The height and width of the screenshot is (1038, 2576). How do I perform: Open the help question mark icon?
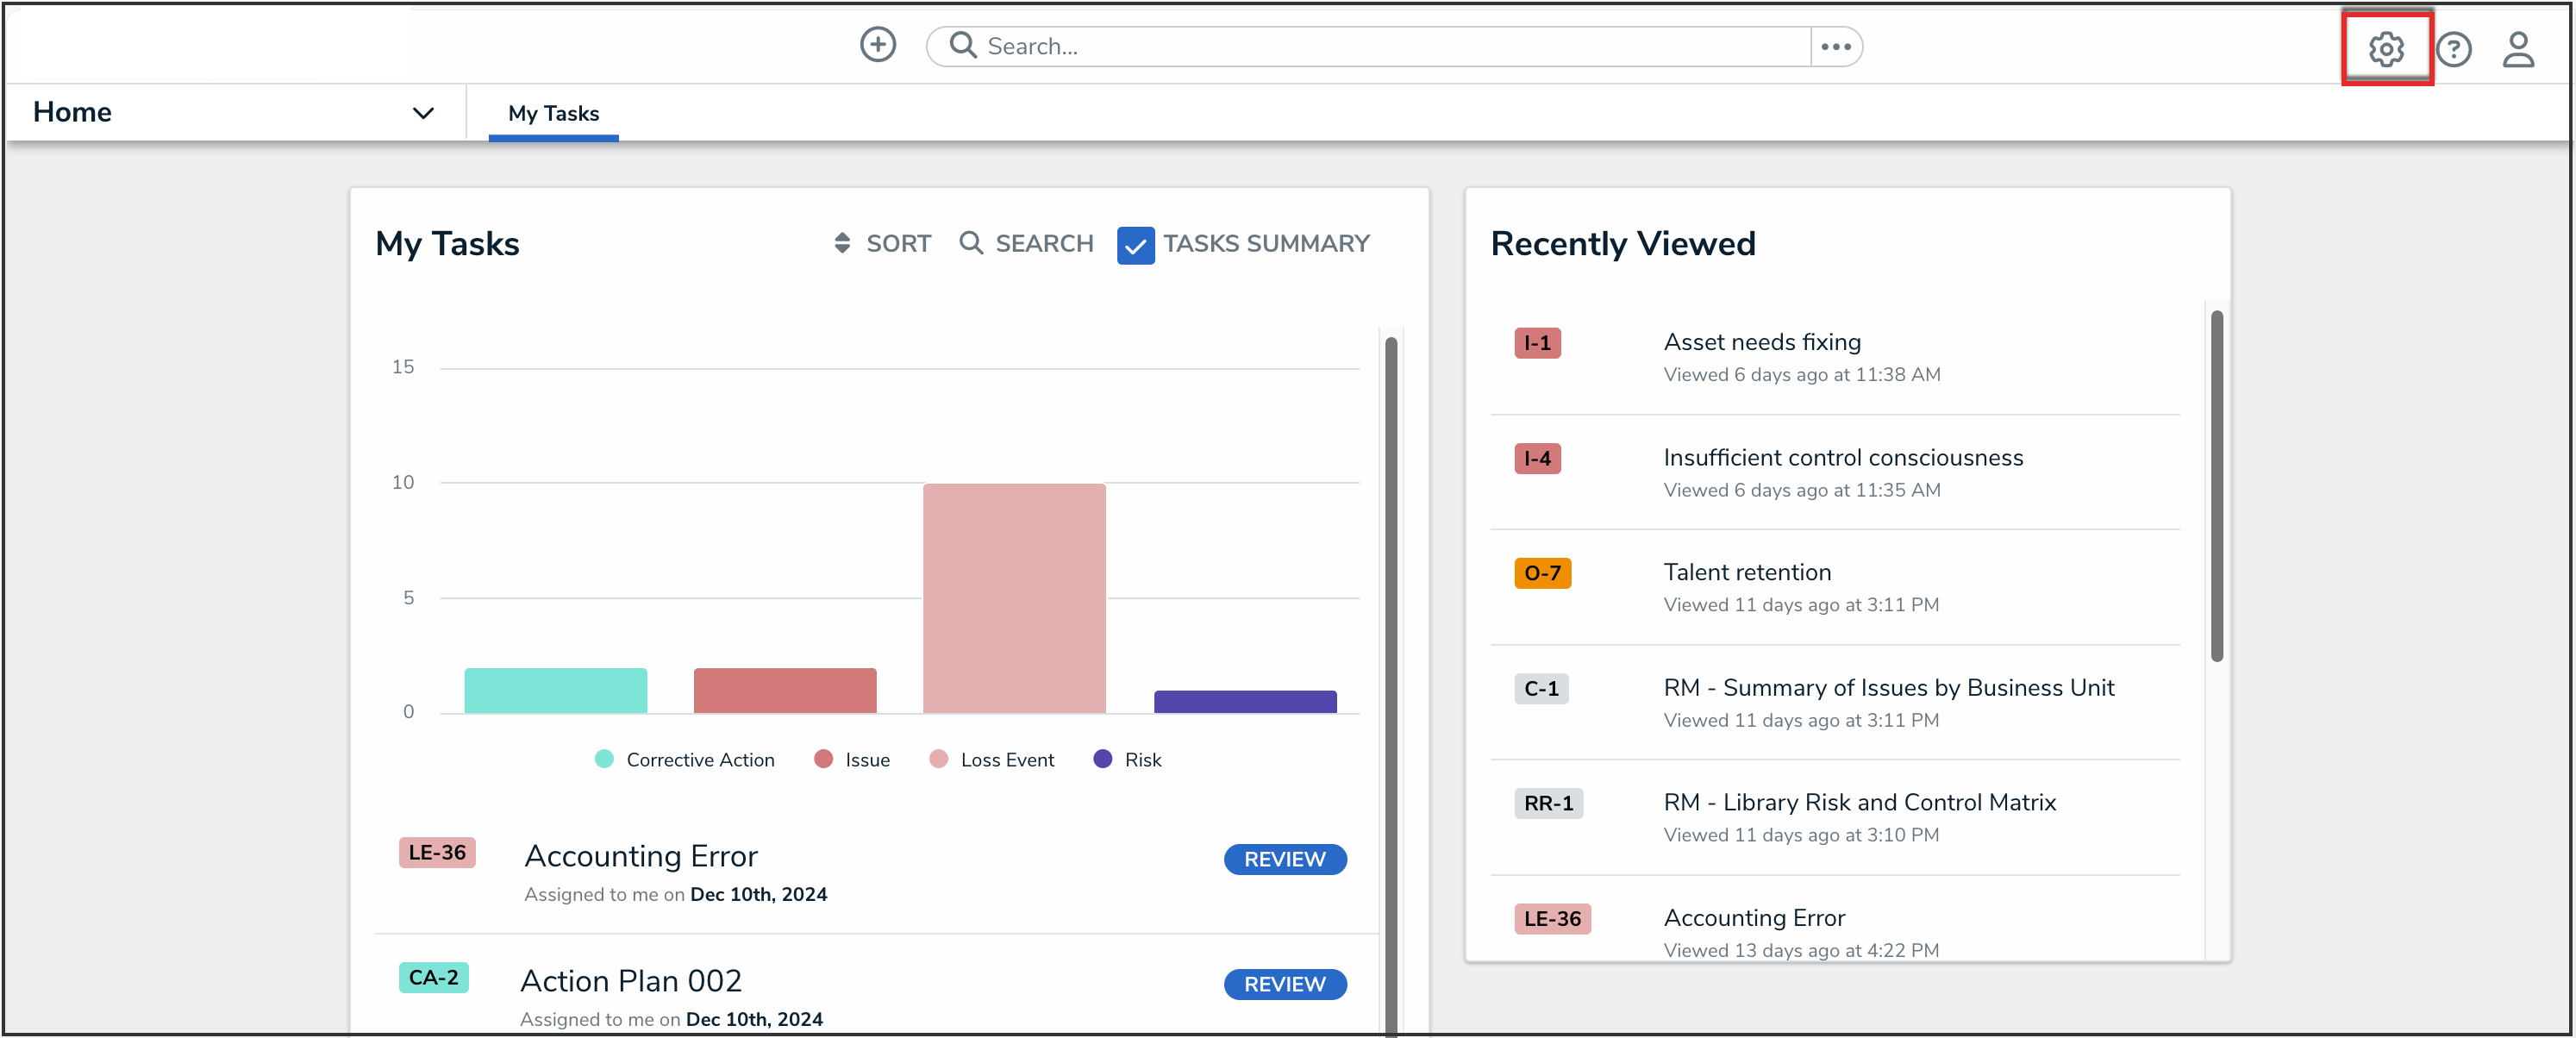click(x=2452, y=49)
